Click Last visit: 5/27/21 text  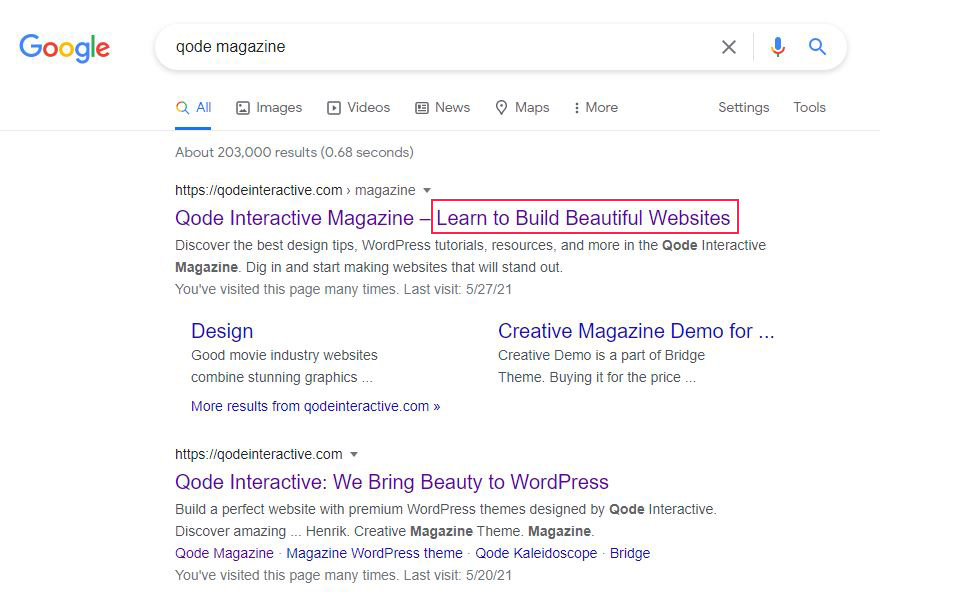coord(458,289)
